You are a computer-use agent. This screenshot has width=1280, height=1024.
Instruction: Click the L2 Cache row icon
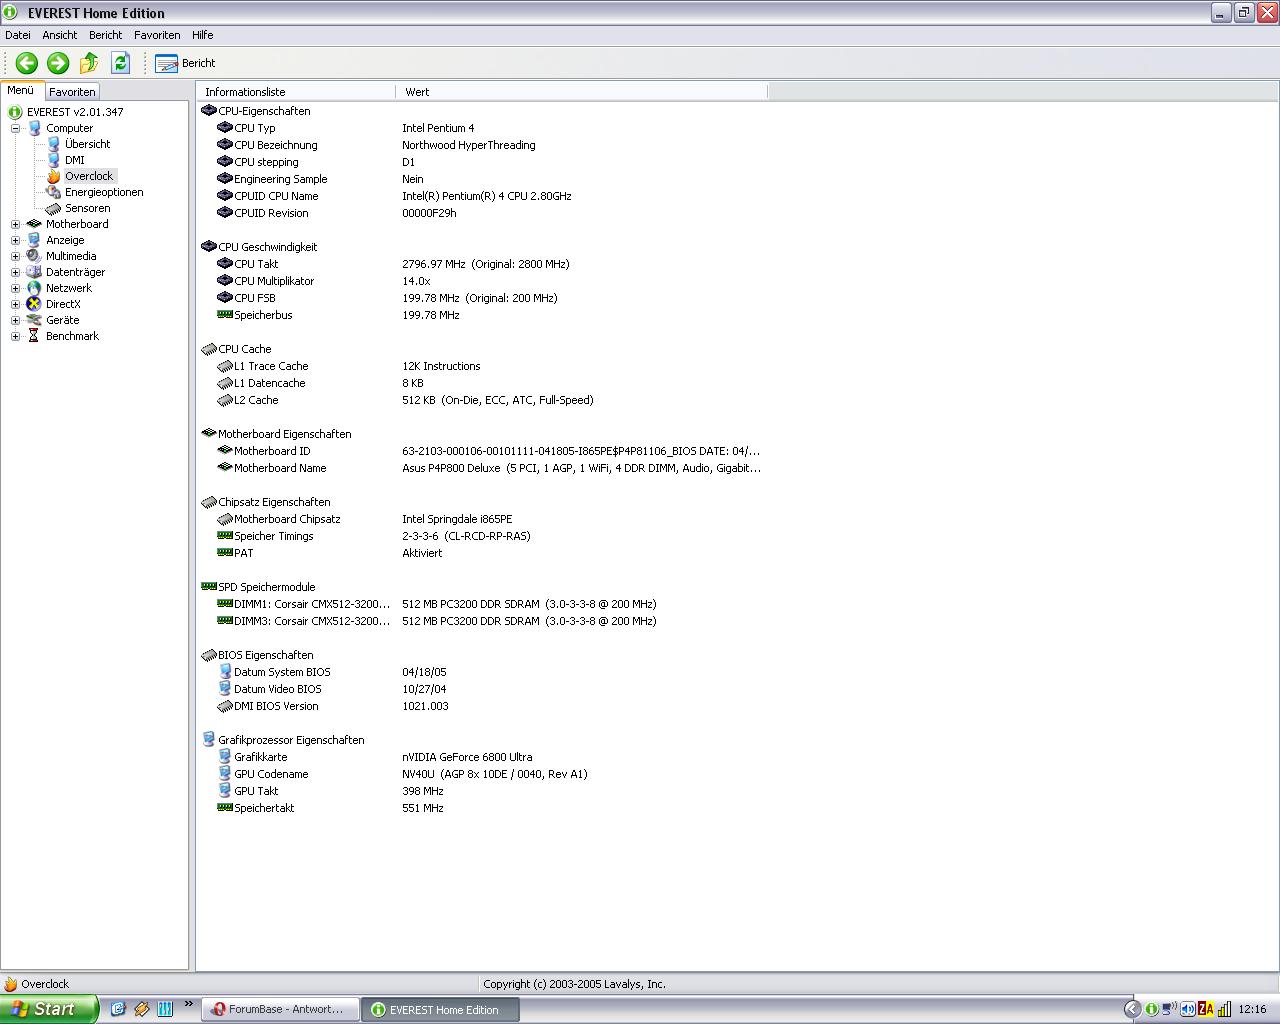point(225,400)
